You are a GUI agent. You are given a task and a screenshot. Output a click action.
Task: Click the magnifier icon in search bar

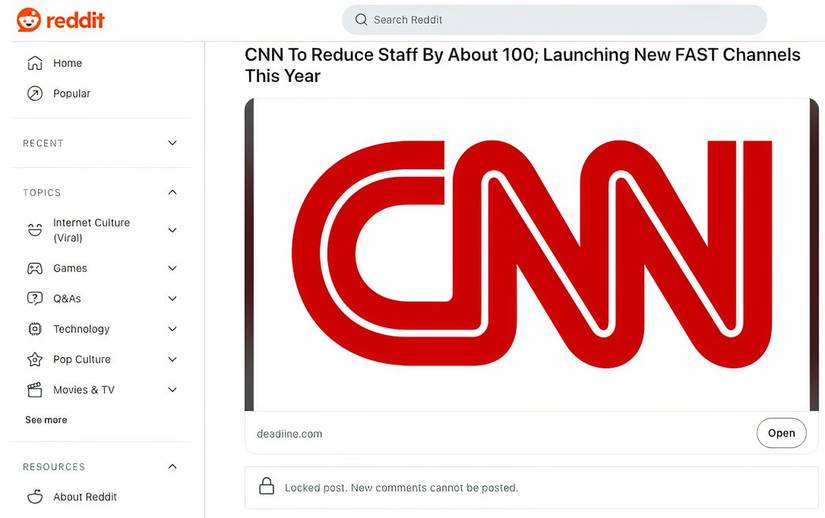click(361, 20)
